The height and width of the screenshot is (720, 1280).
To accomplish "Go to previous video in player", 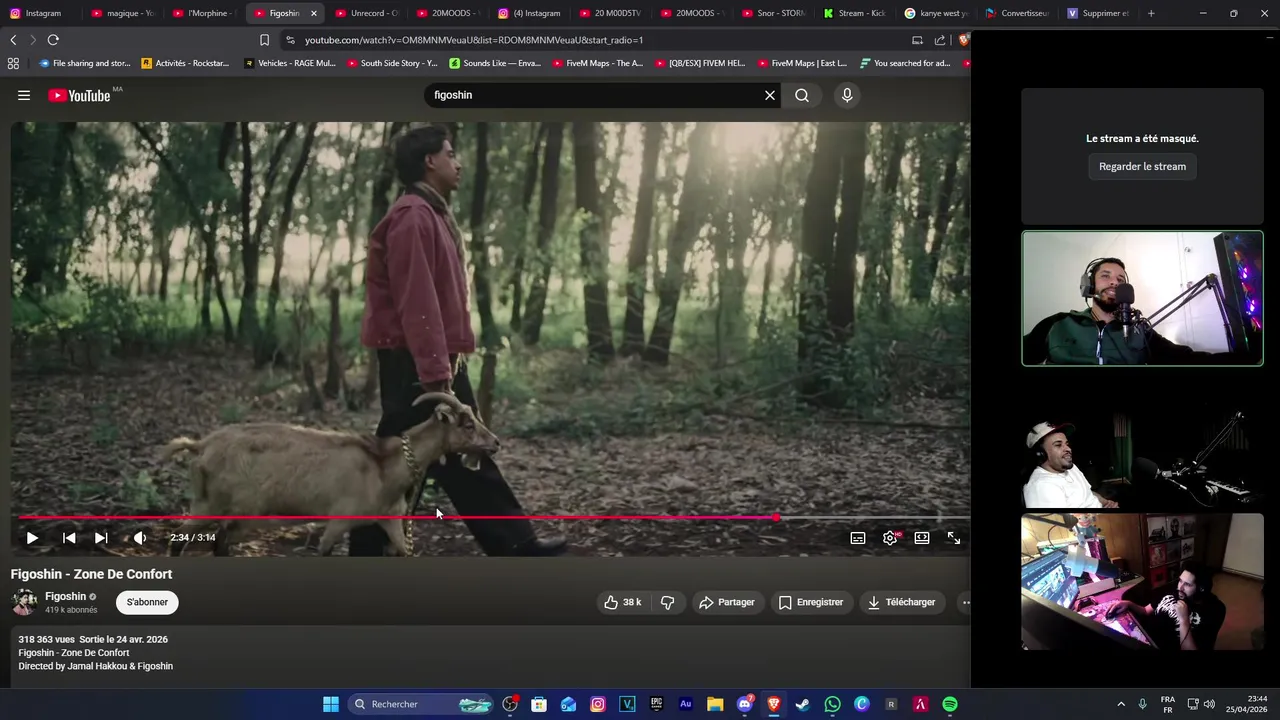I will 69,538.
